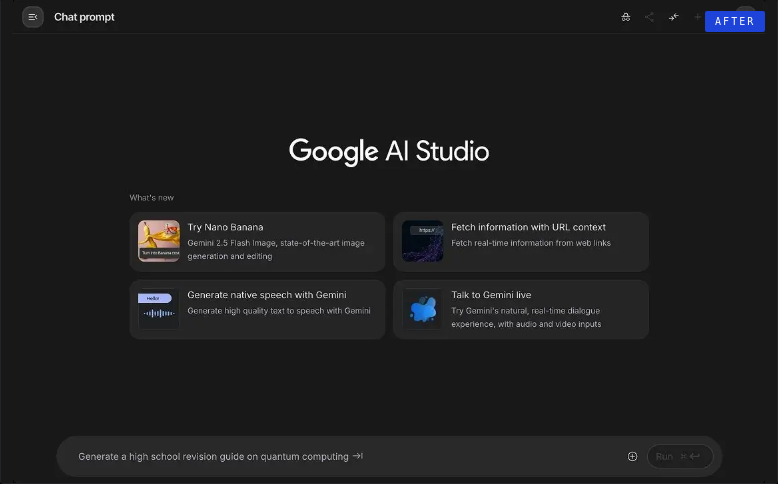Click the new chat plus icon in header

pos(697,17)
